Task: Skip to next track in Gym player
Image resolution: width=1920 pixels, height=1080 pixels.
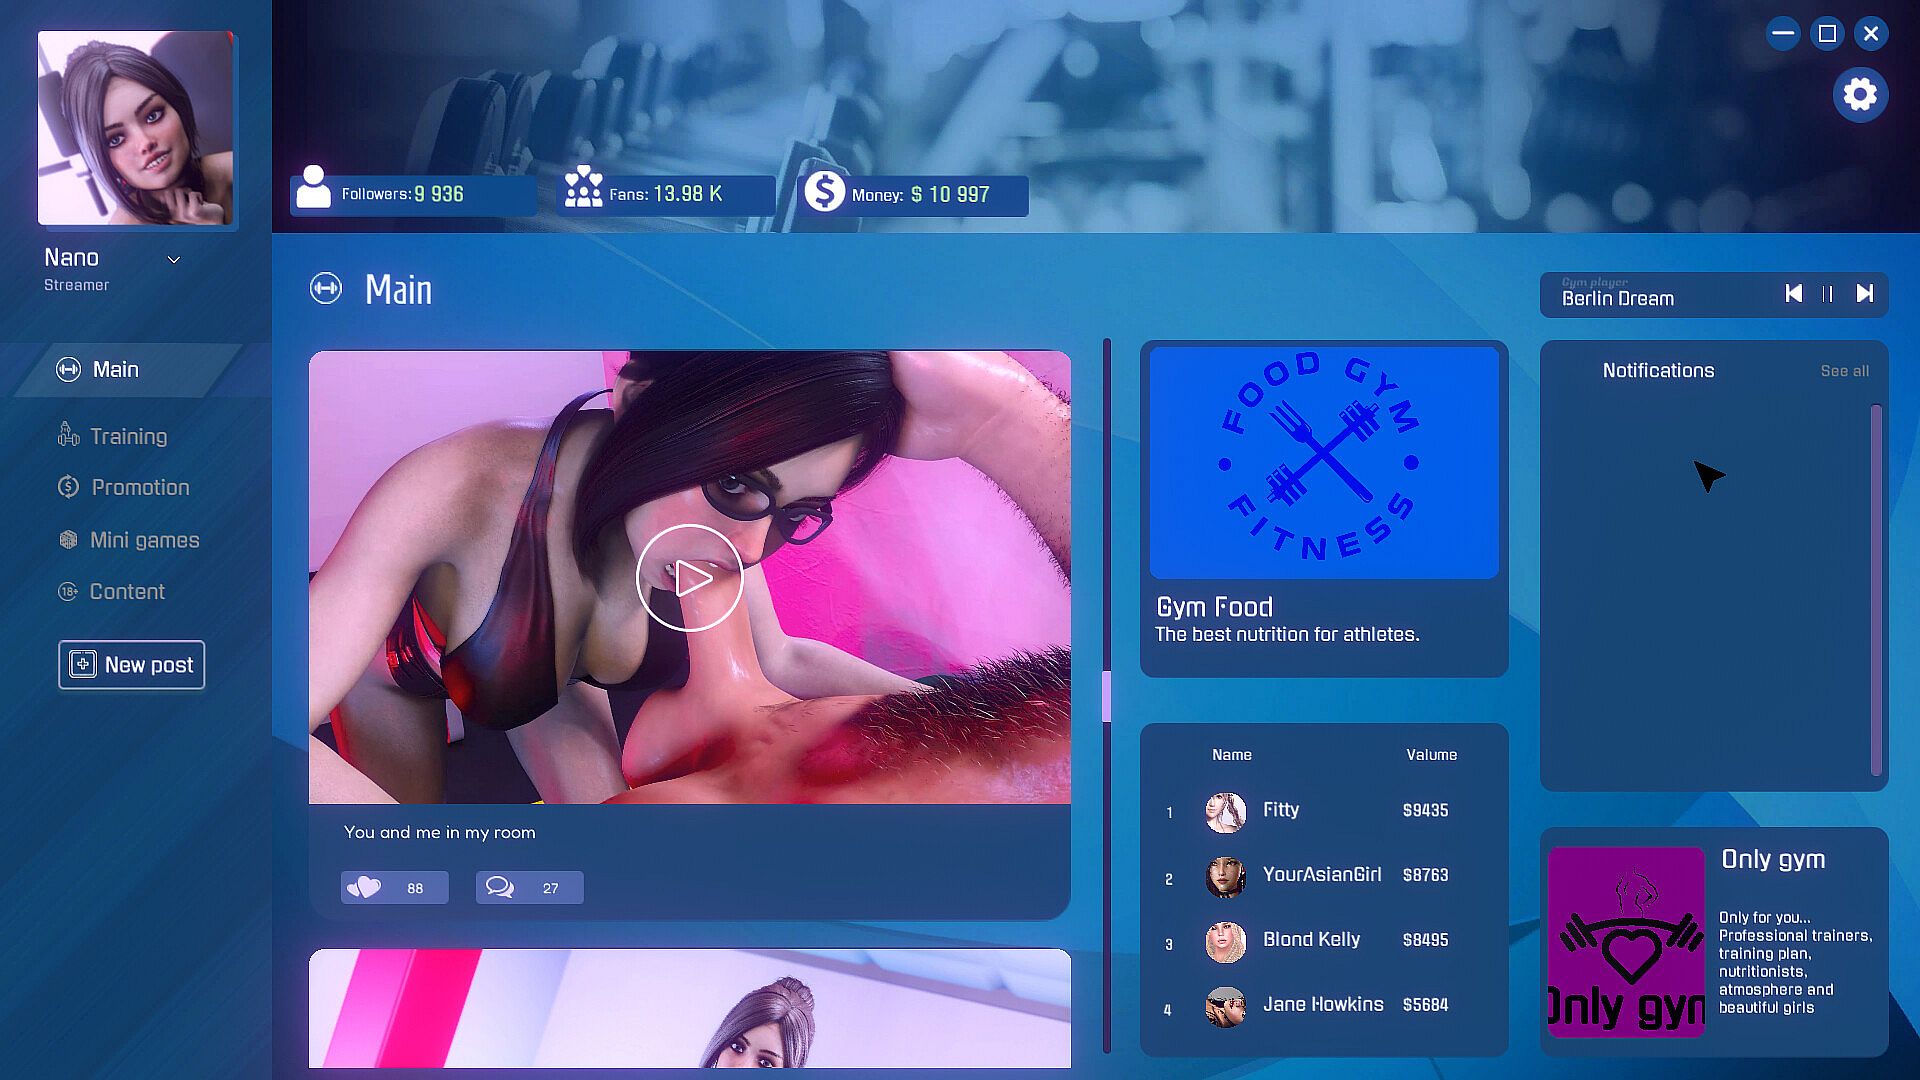Action: click(x=1864, y=294)
